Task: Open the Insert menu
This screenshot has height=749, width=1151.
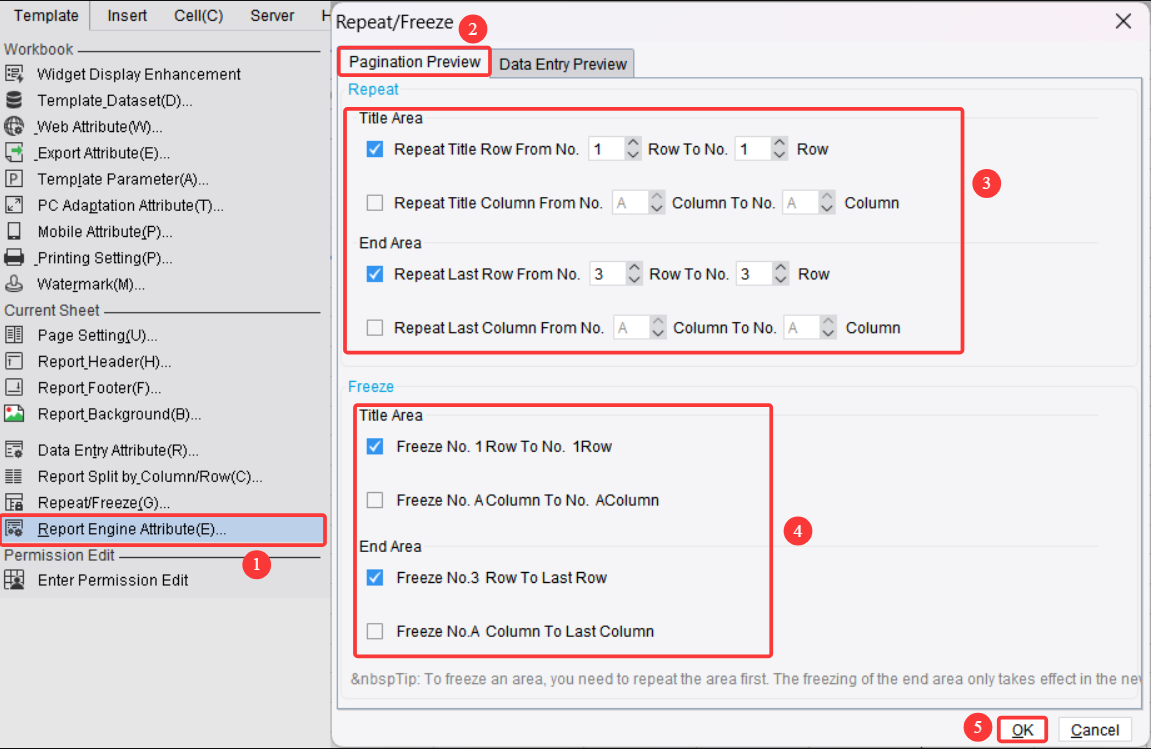Action: 127,15
